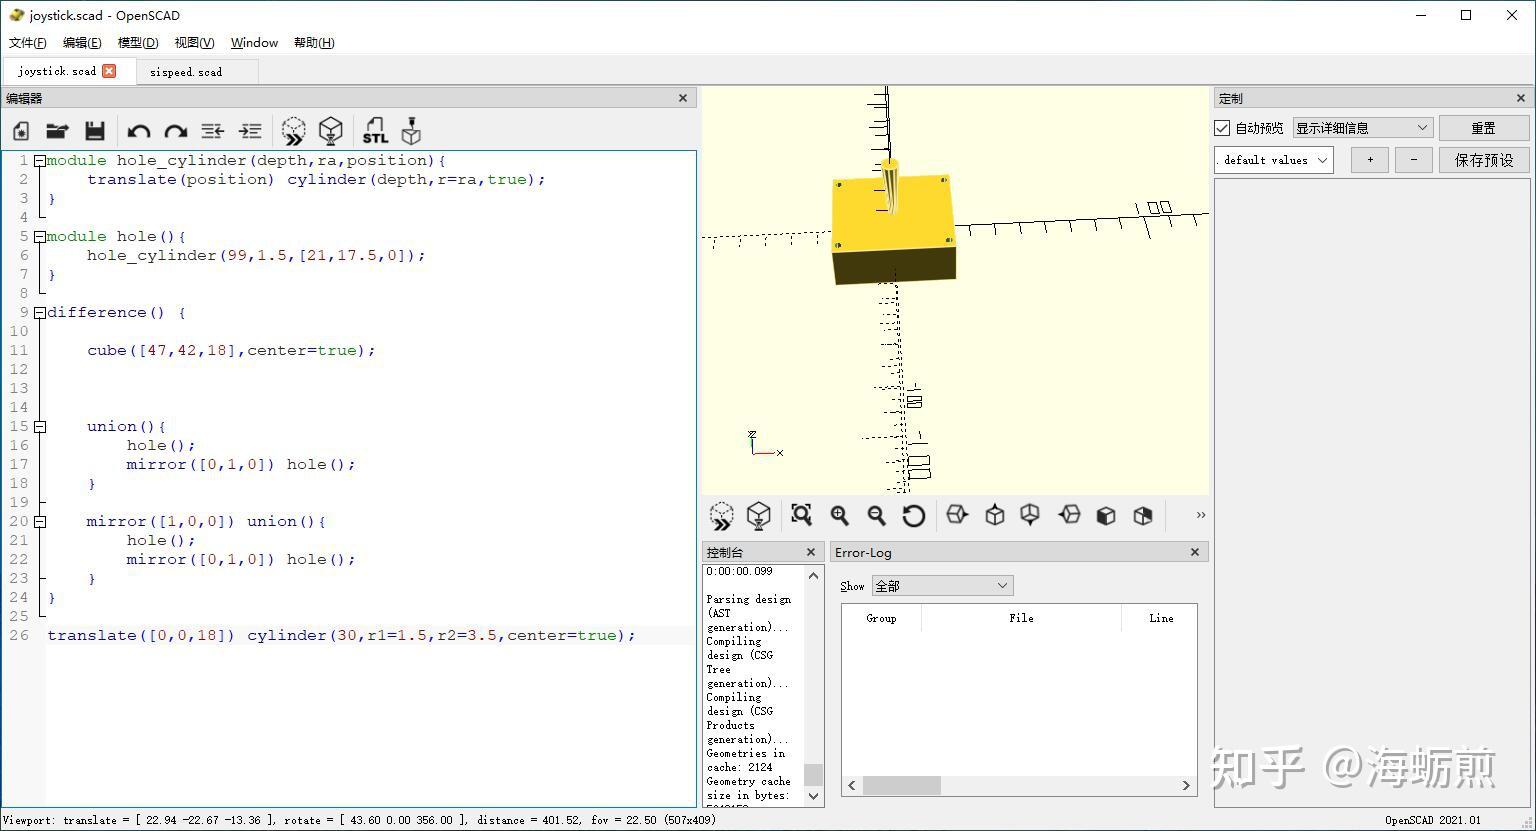Open the 视图(V) menu
This screenshot has height=831, width=1536.
[194, 43]
